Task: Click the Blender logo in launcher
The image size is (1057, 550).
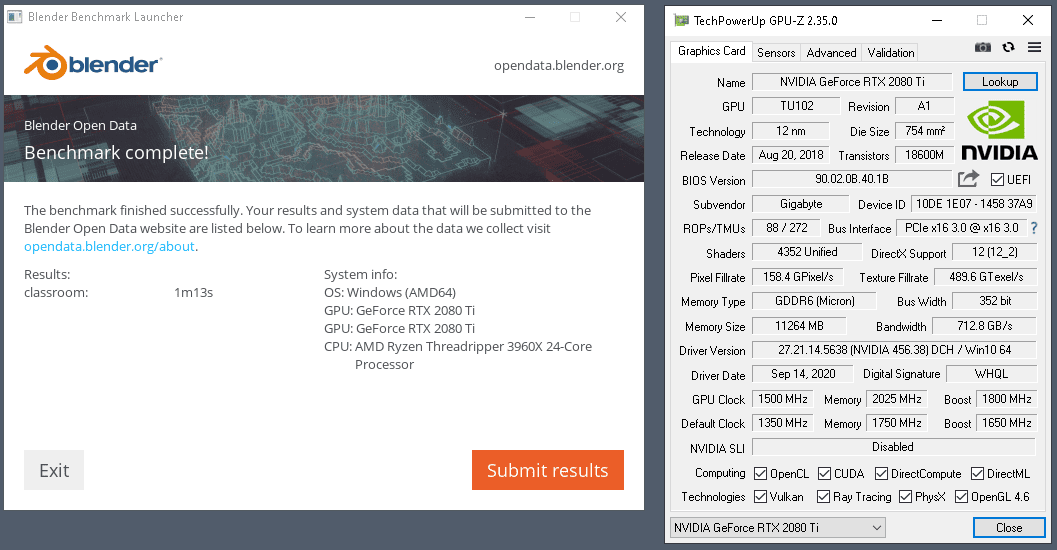Action: click(x=93, y=63)
